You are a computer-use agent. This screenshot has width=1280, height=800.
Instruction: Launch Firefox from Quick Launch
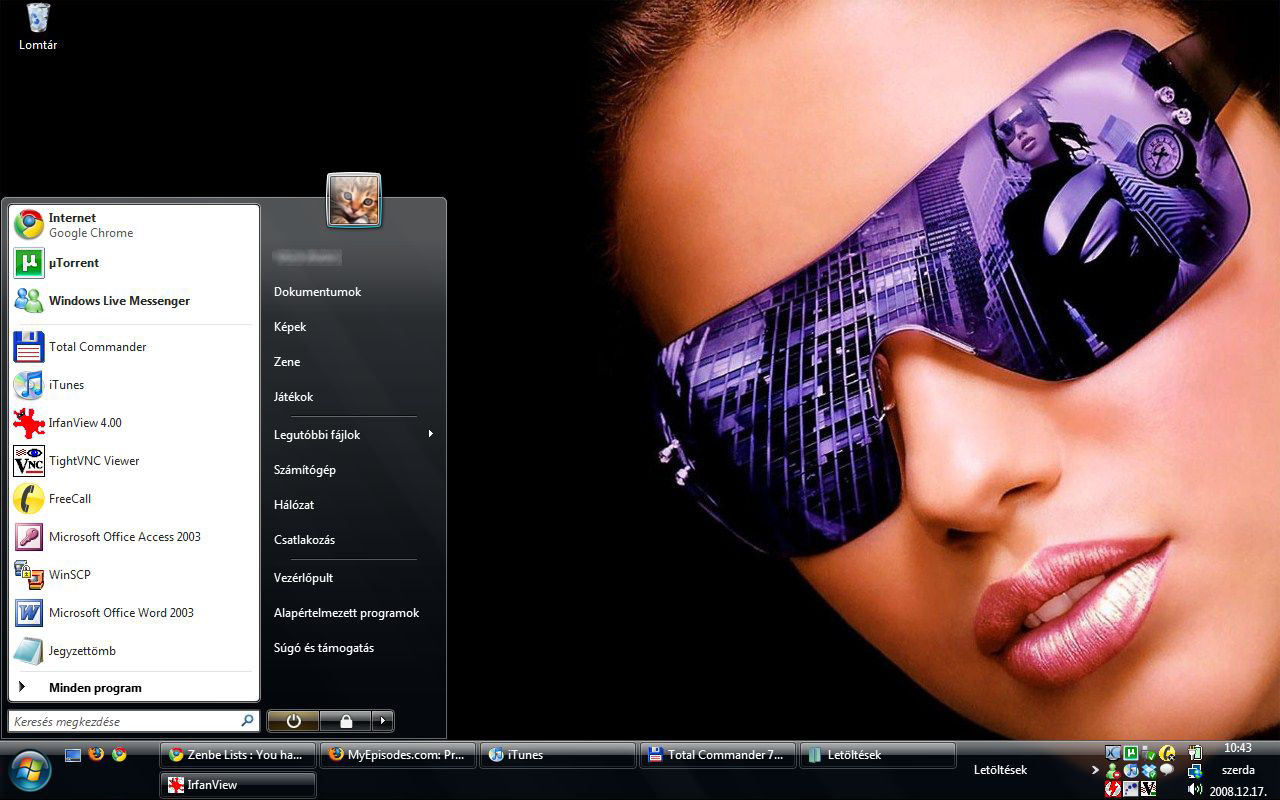pos(96,755)
